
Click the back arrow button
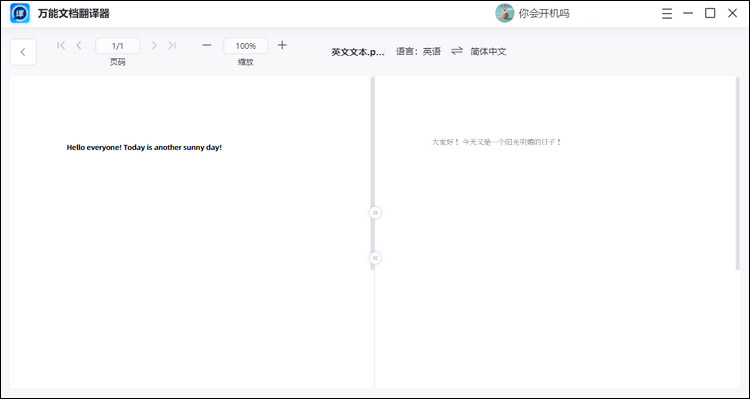pos(23,52)
